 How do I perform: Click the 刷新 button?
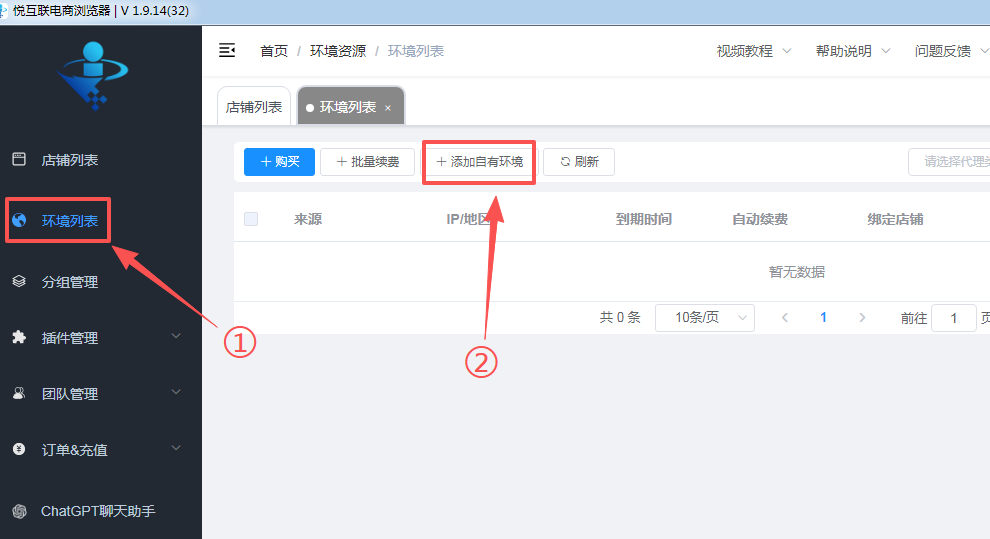point(579,162)
